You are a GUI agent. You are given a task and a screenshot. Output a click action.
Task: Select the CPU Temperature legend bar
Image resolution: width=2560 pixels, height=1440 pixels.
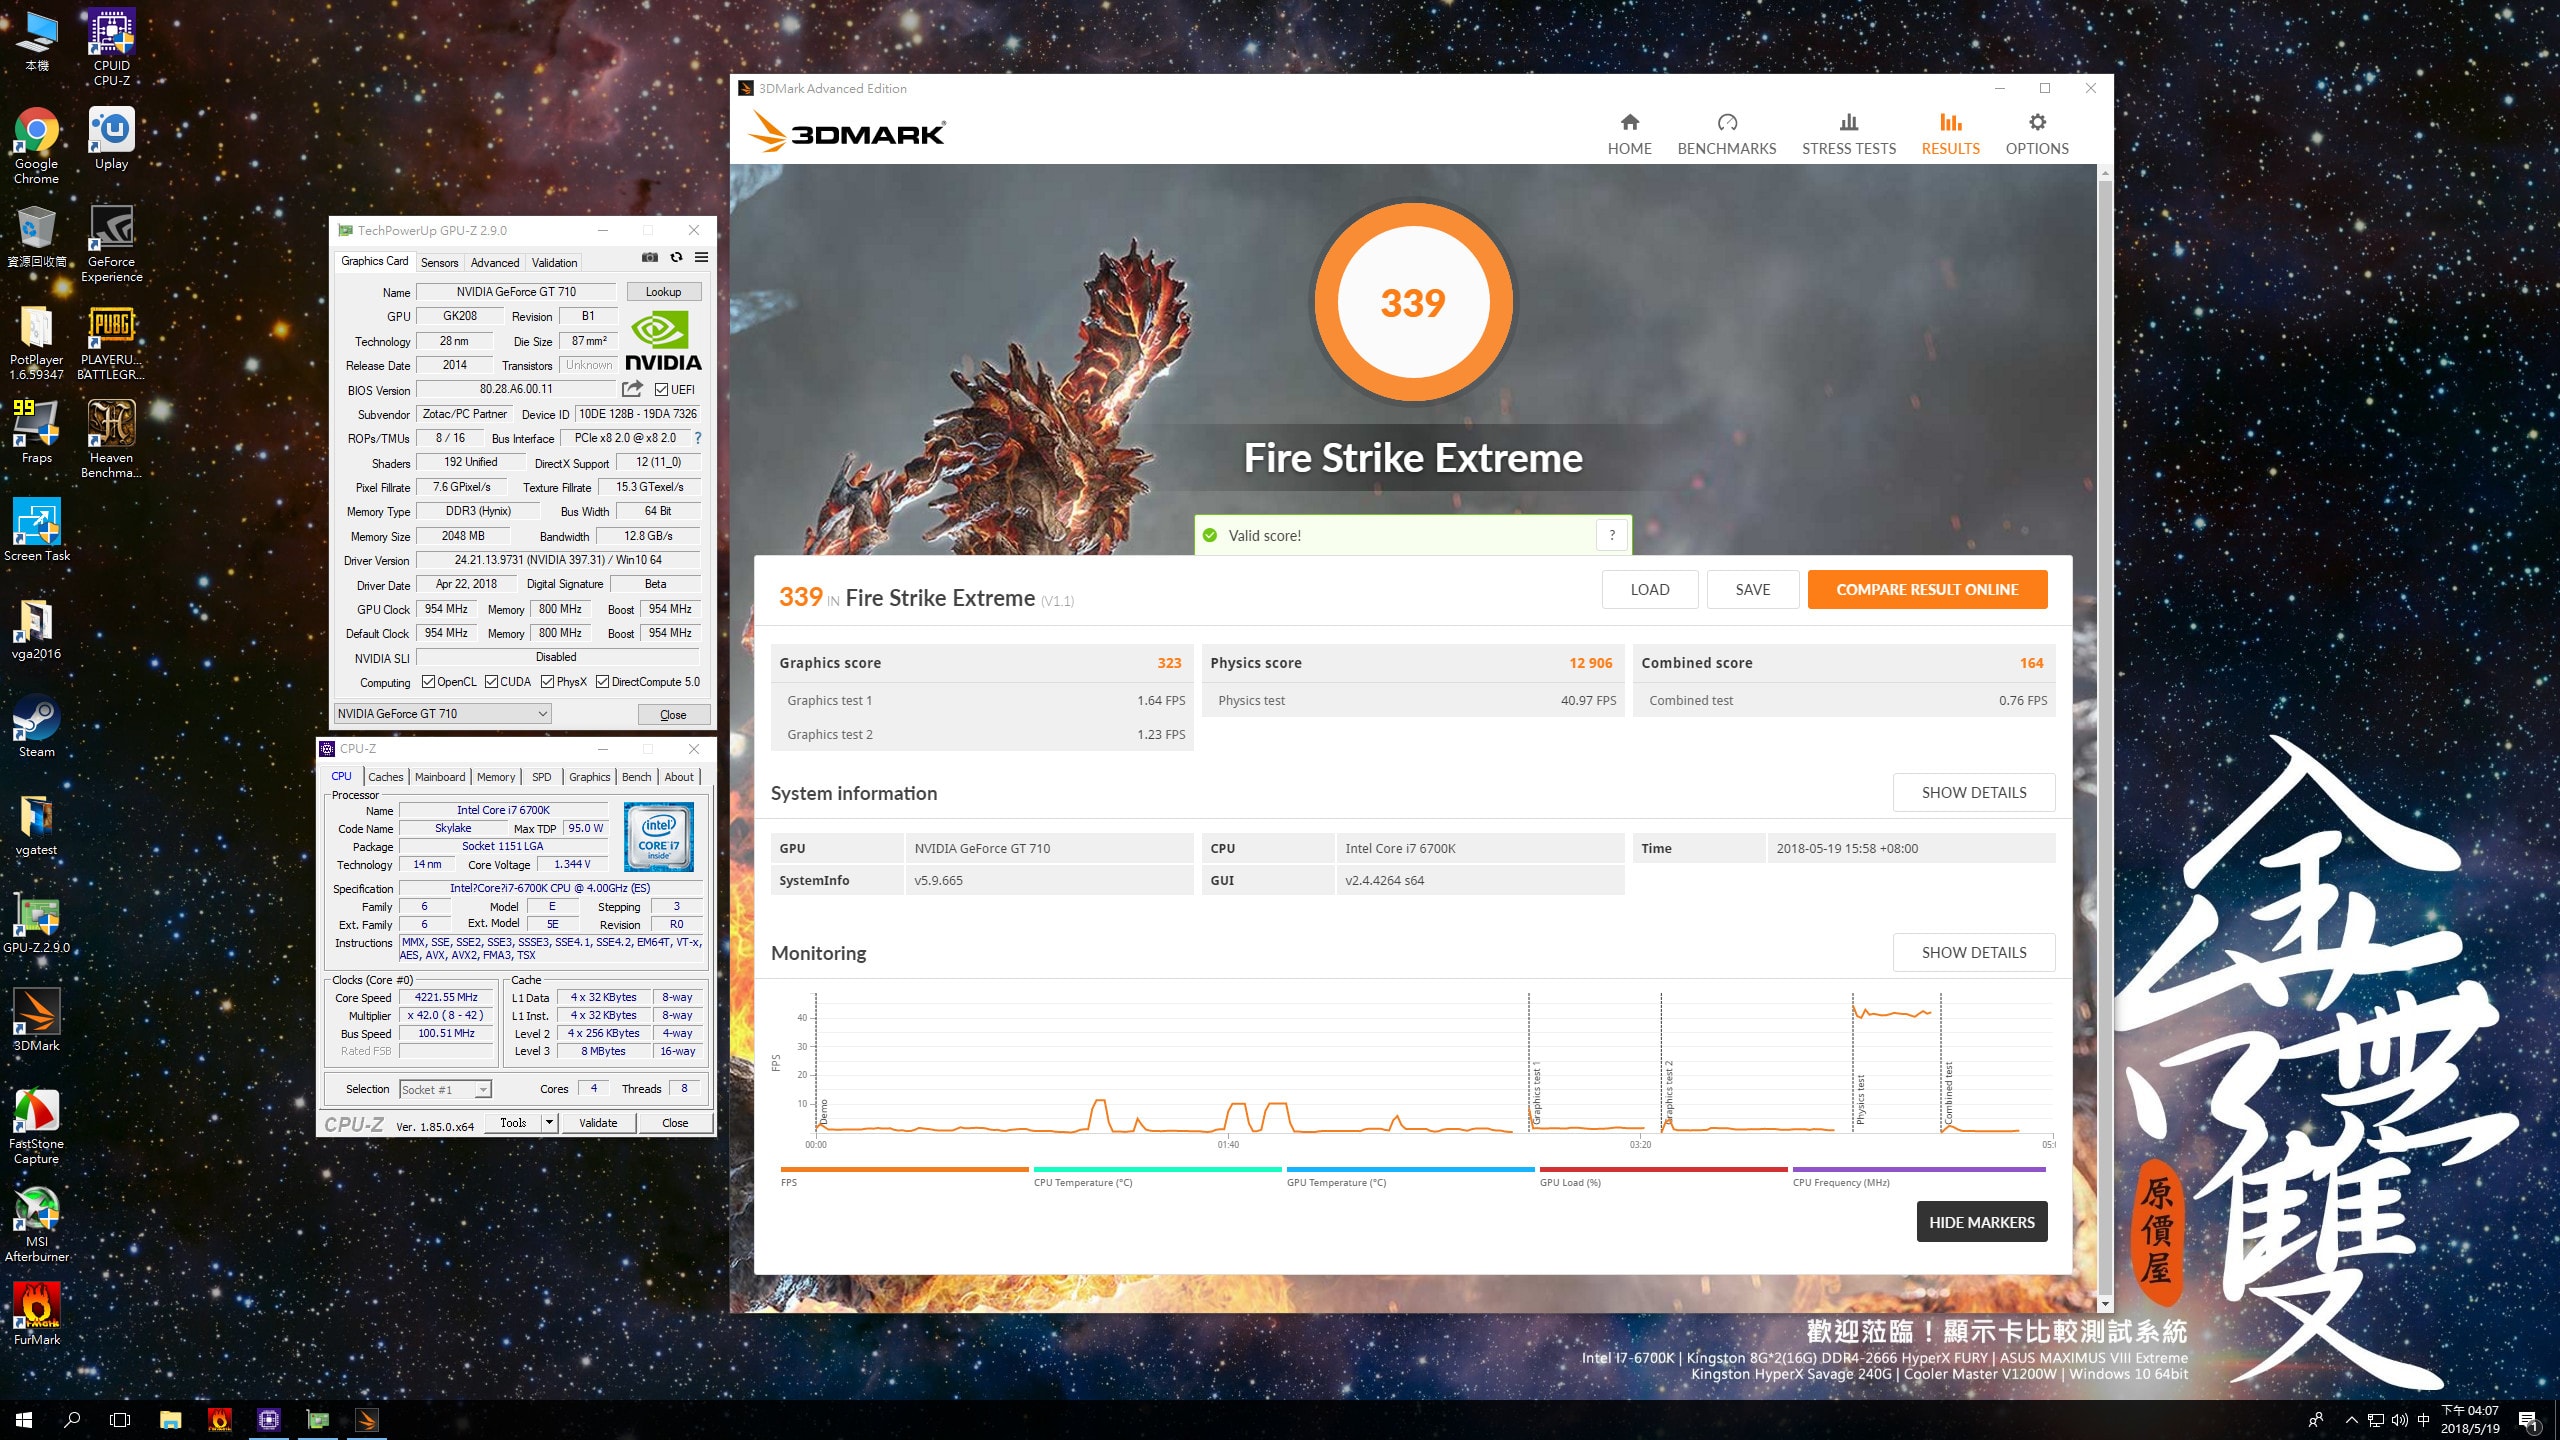pyautogui.click(x=1157, y=1169)
